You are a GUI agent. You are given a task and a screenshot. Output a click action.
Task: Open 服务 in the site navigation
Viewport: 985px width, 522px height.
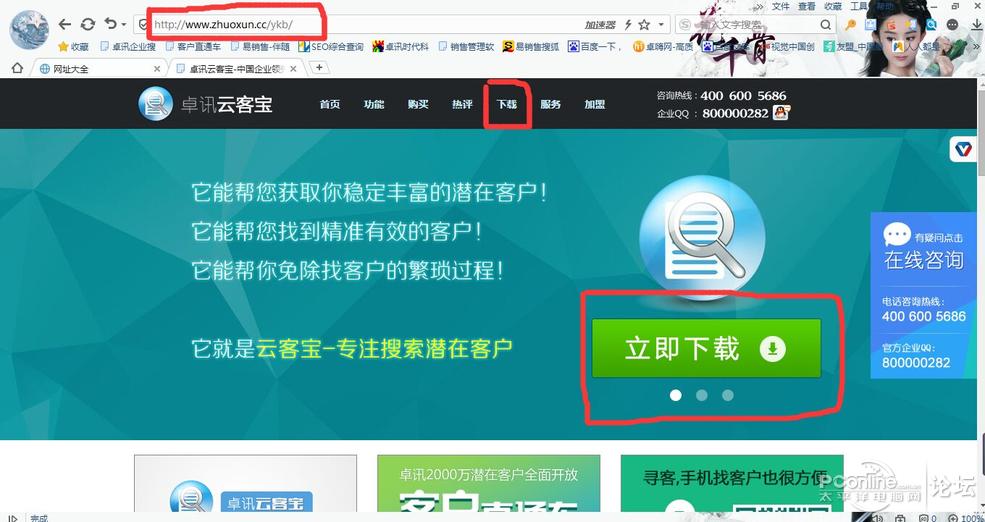pos(550,104)
